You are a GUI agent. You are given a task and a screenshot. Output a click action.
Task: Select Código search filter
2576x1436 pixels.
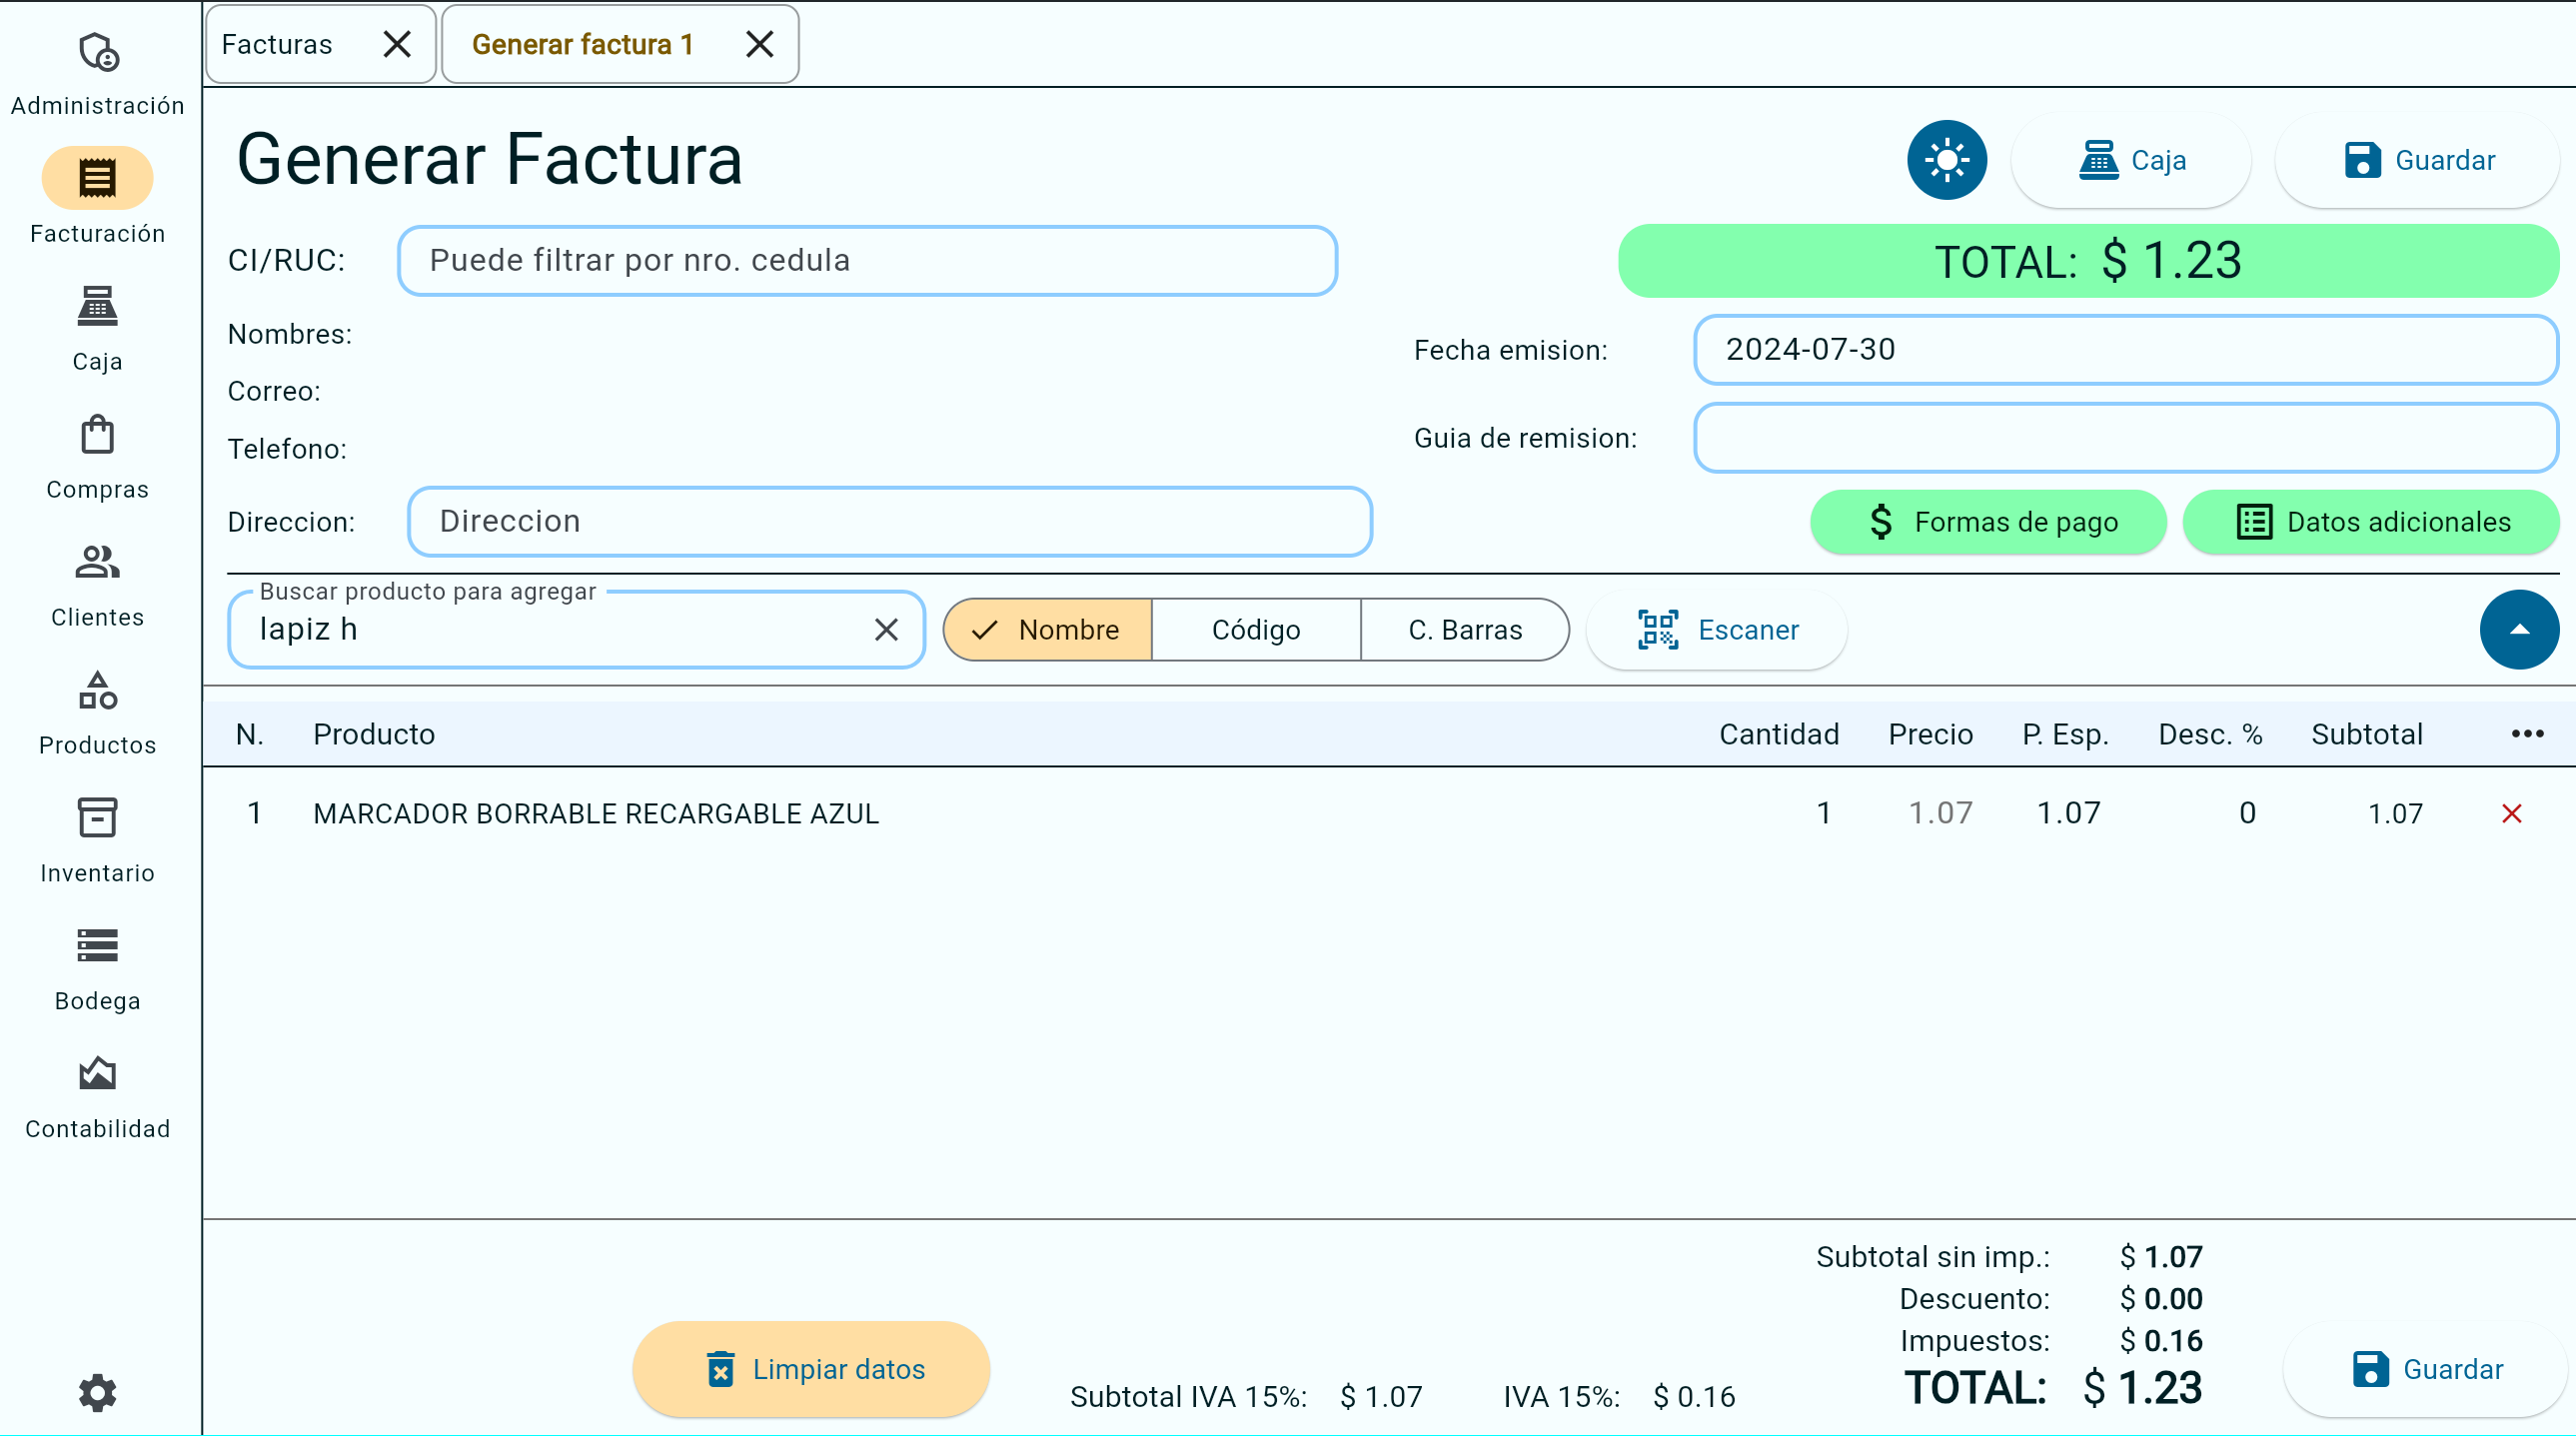[1256, 630]
